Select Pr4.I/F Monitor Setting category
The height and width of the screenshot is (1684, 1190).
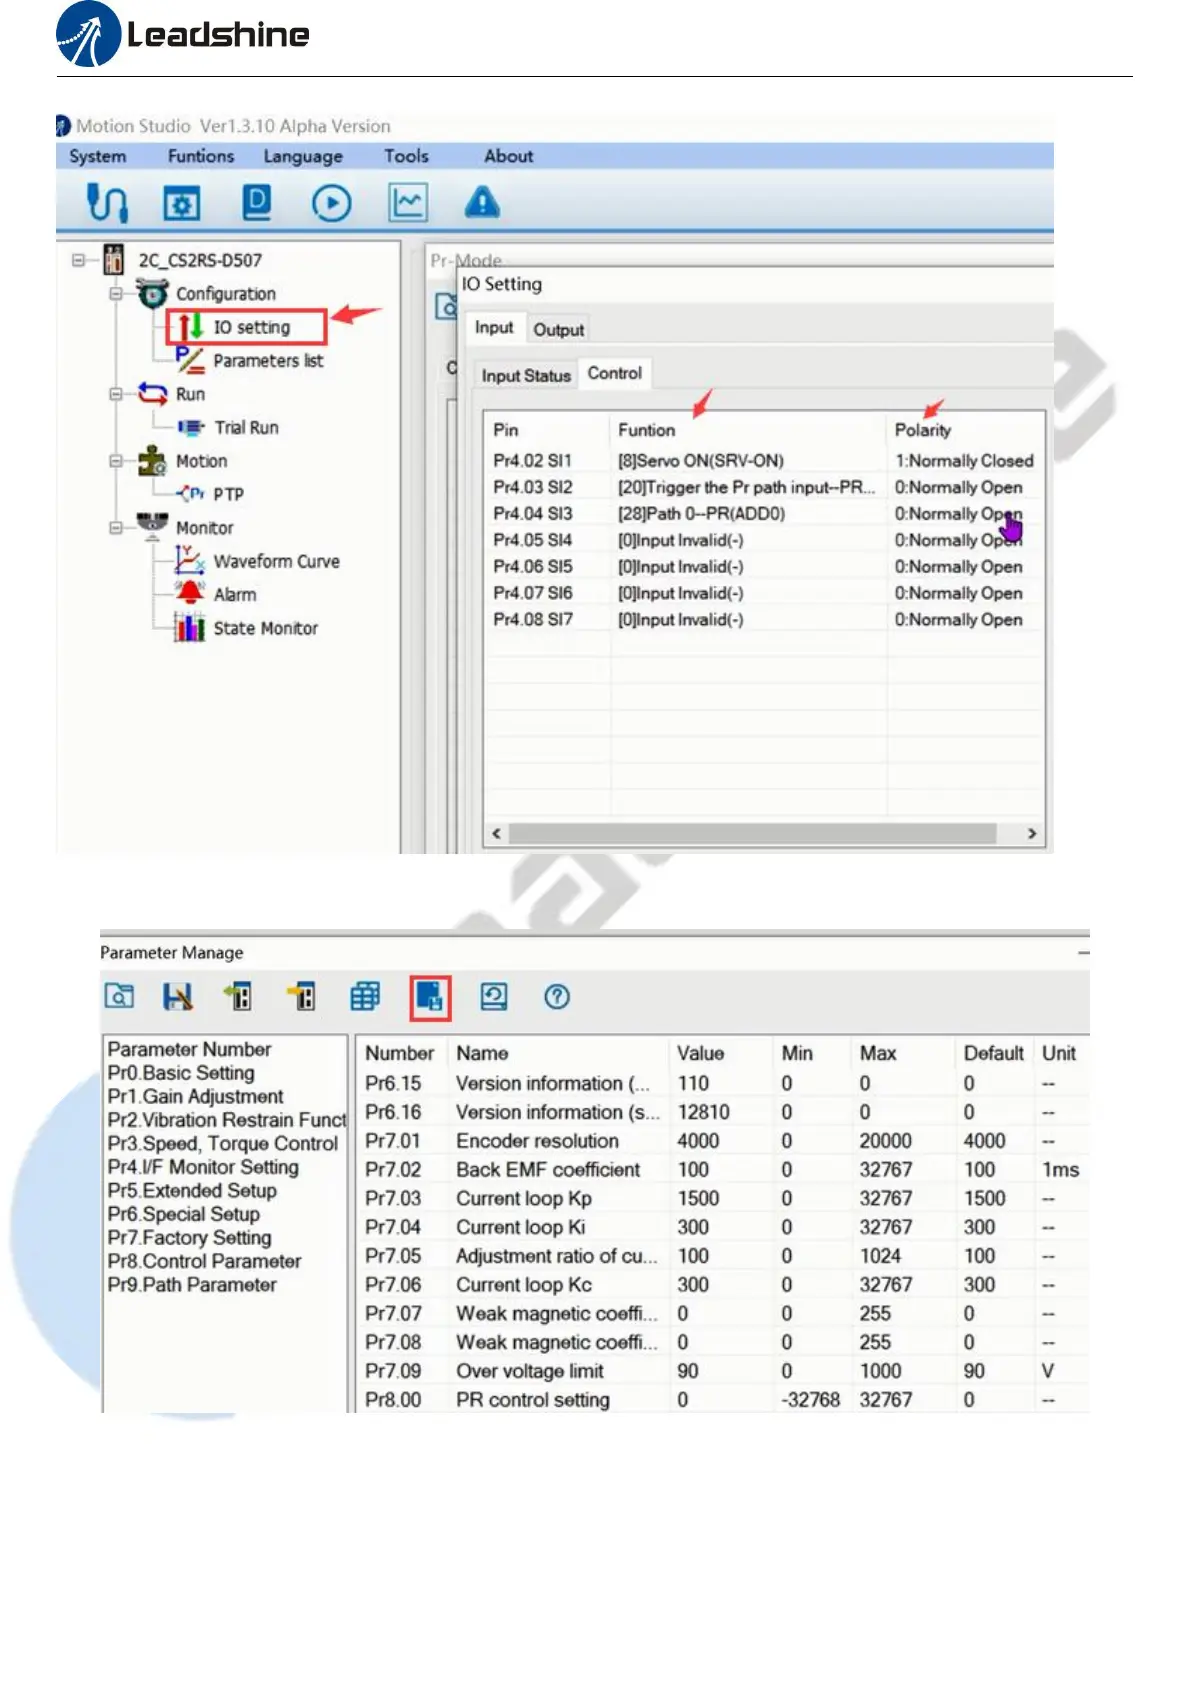pos(203,1167)
